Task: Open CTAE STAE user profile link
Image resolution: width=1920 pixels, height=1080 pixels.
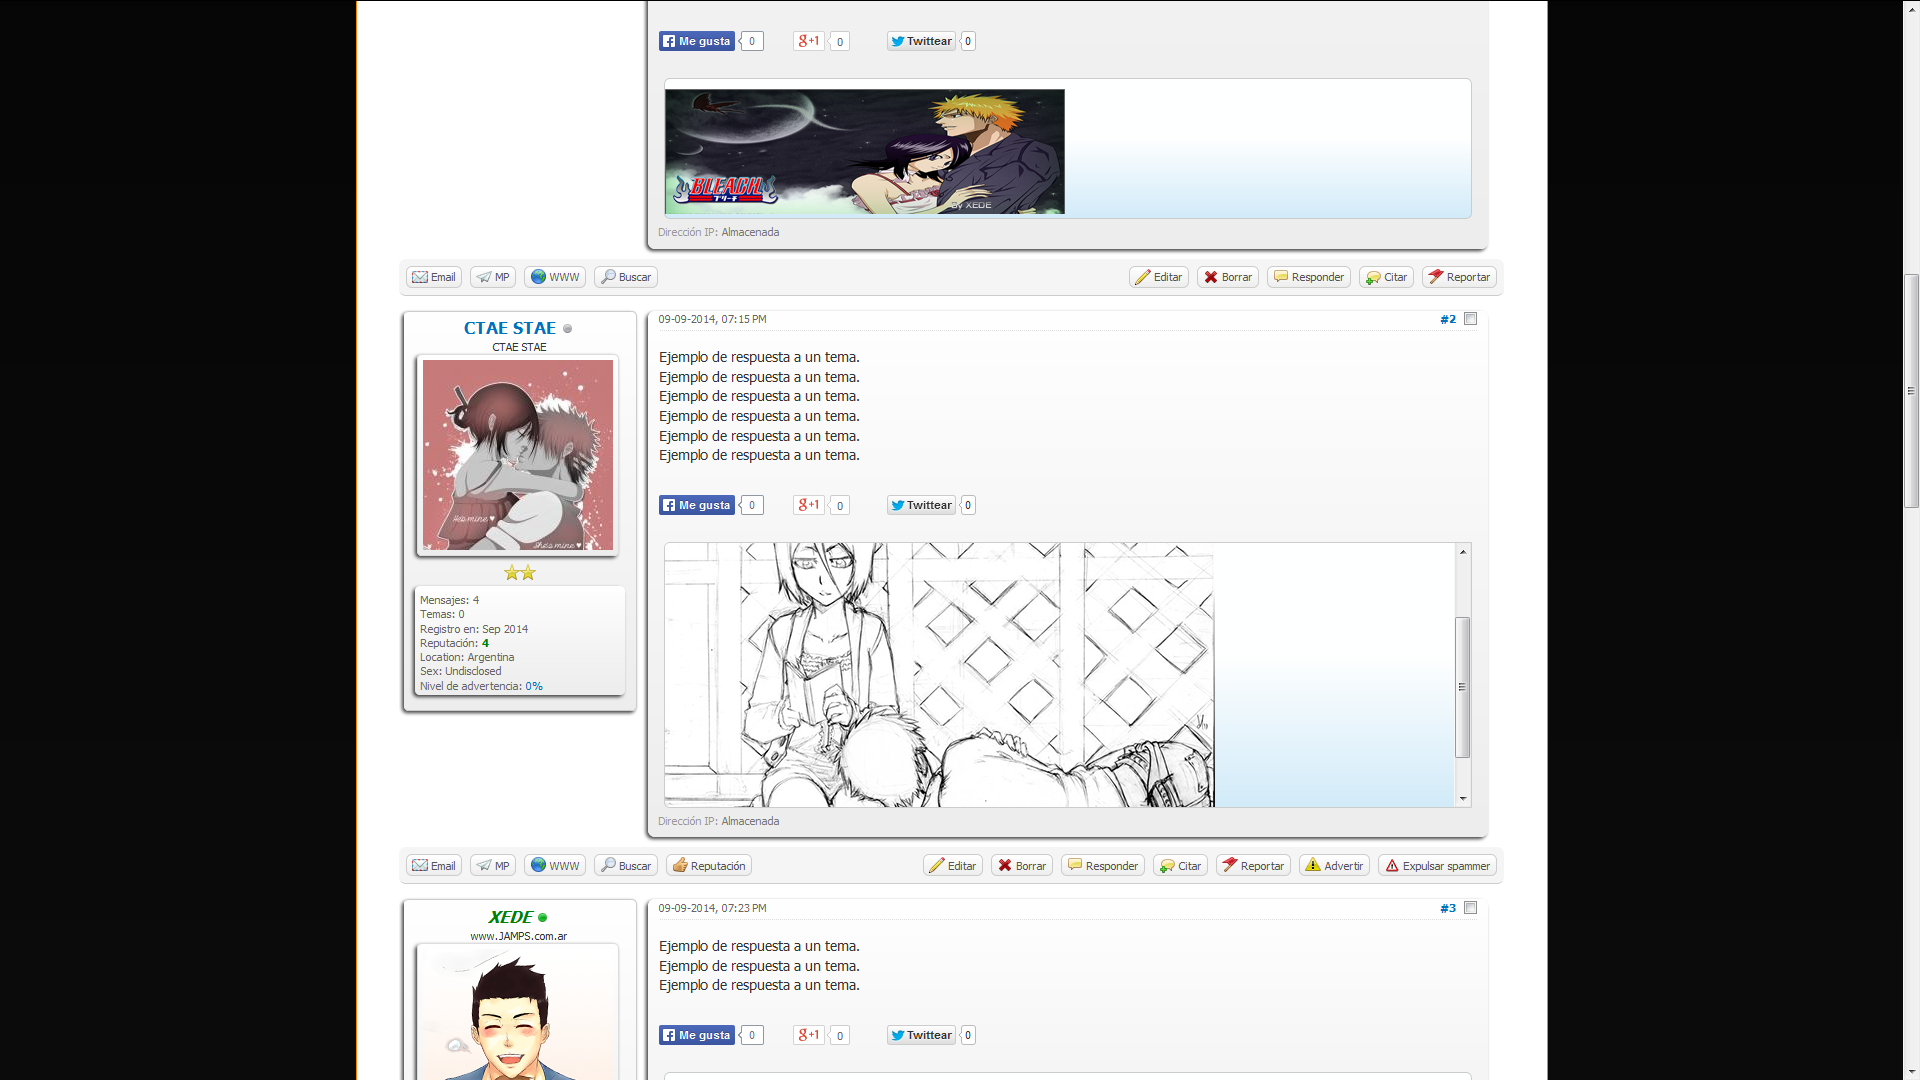Action: [x=509, y=328]
